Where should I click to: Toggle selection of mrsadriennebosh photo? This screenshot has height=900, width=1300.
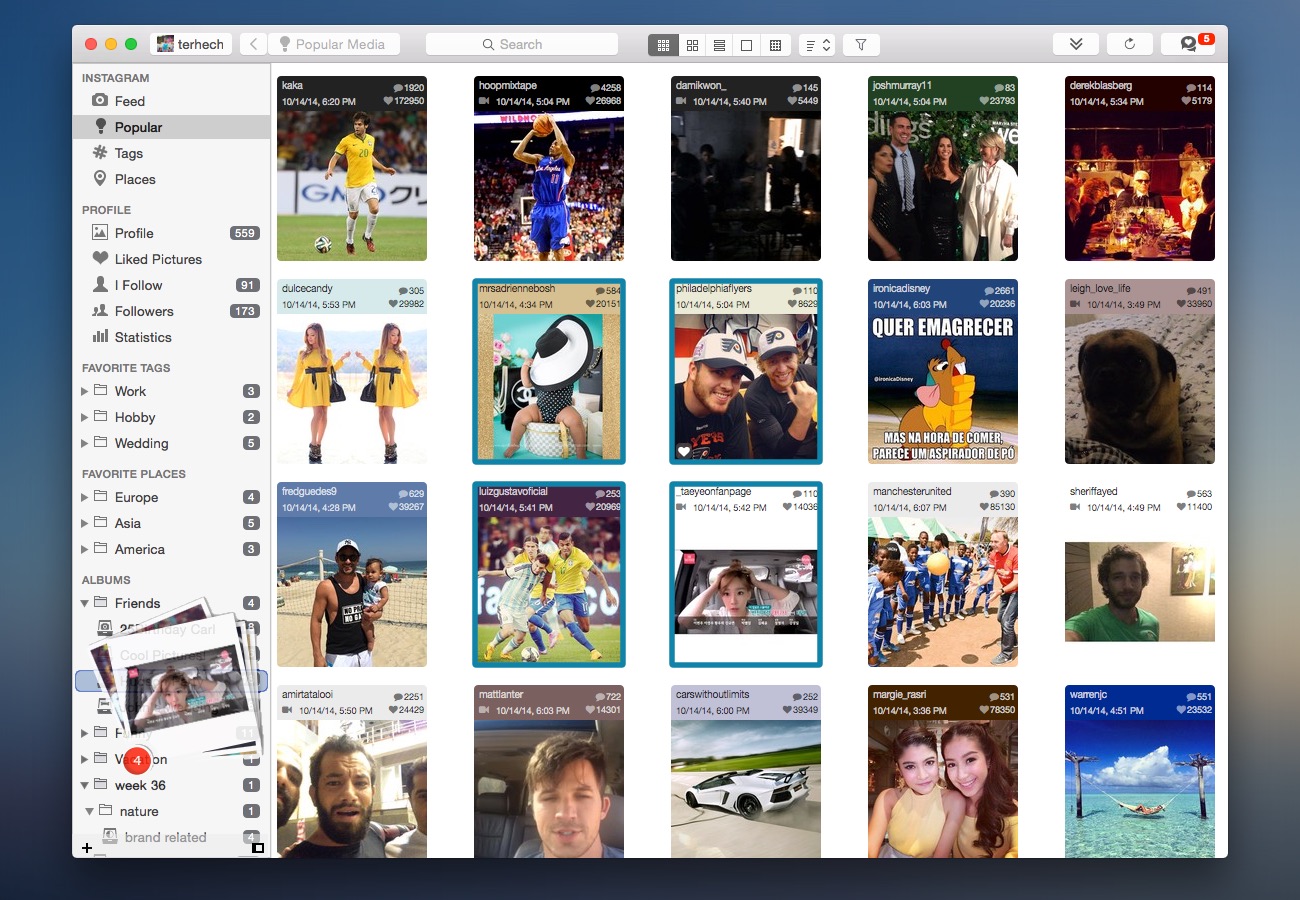[x=549, y=372]
